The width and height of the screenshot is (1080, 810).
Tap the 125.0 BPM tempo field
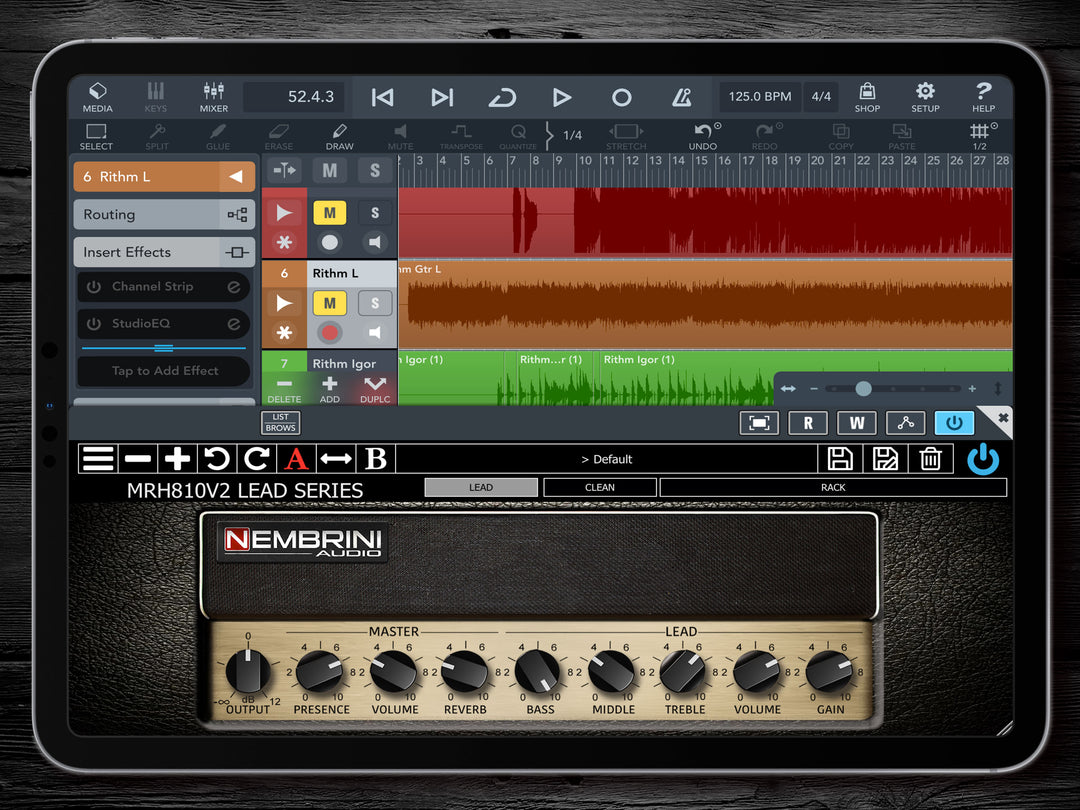pyautogui.click(x=759, y=97)
